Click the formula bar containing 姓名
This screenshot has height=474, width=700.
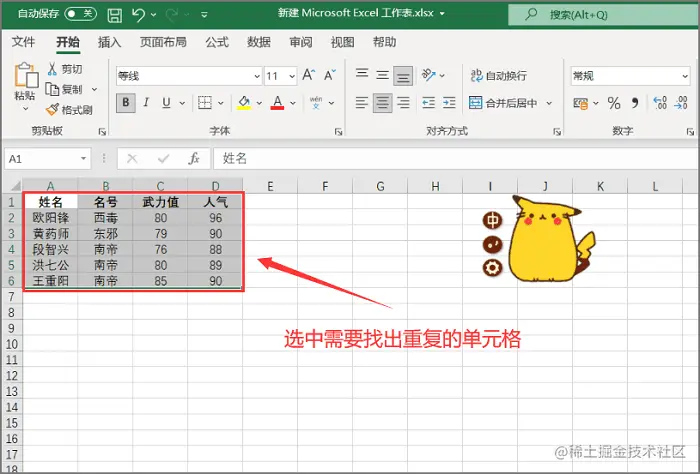[456, 158]
